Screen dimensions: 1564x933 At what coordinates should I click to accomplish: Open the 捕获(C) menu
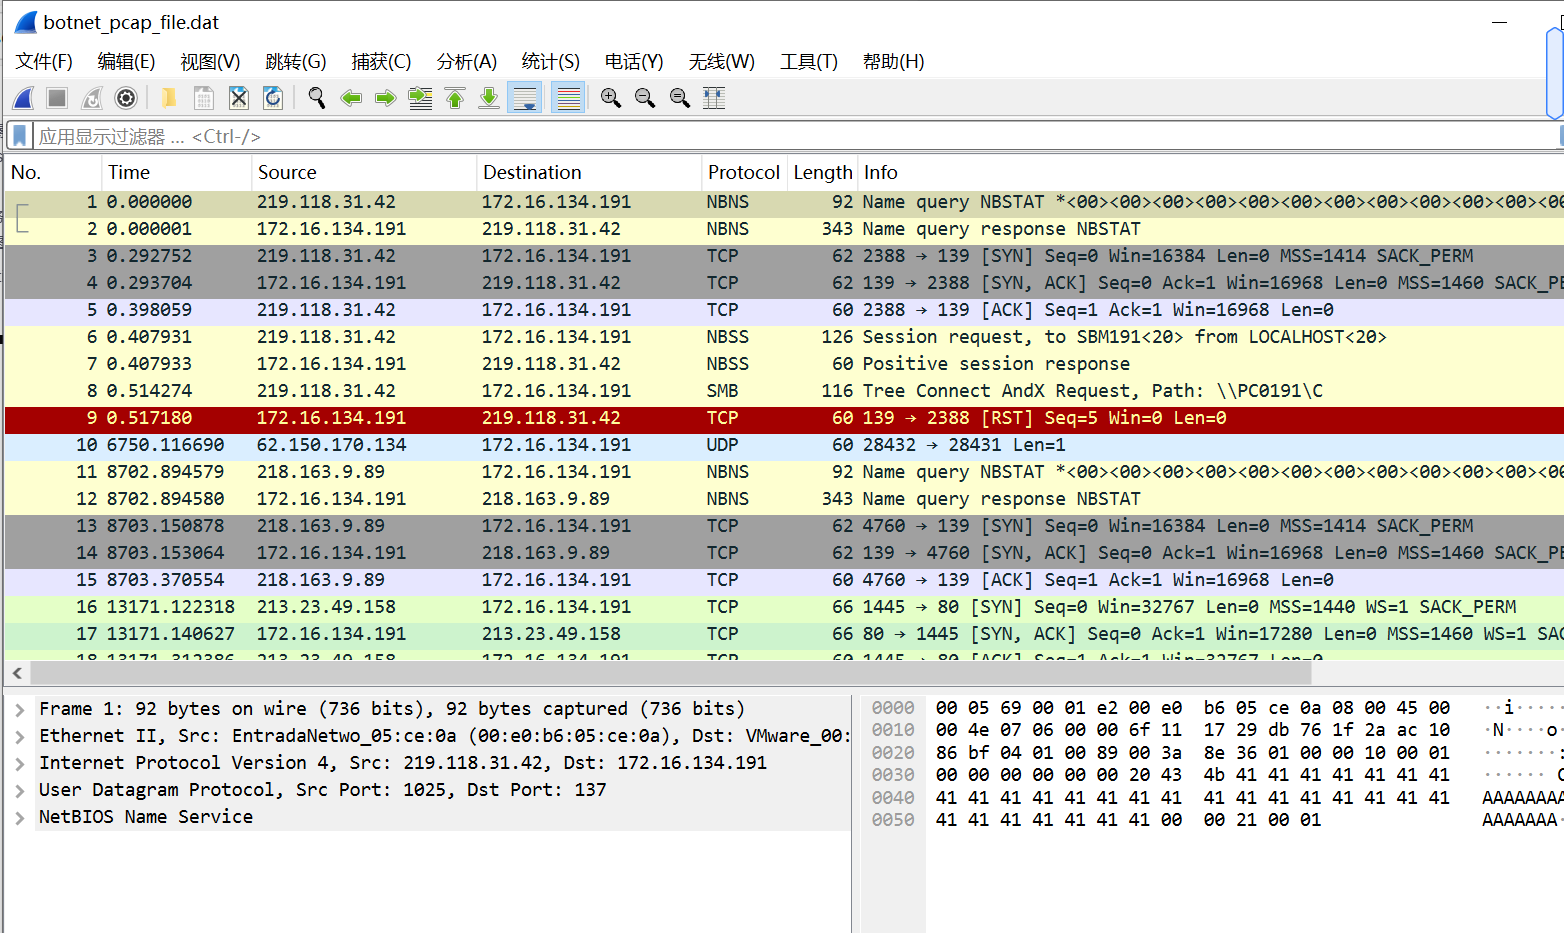[x=381, y=62]
